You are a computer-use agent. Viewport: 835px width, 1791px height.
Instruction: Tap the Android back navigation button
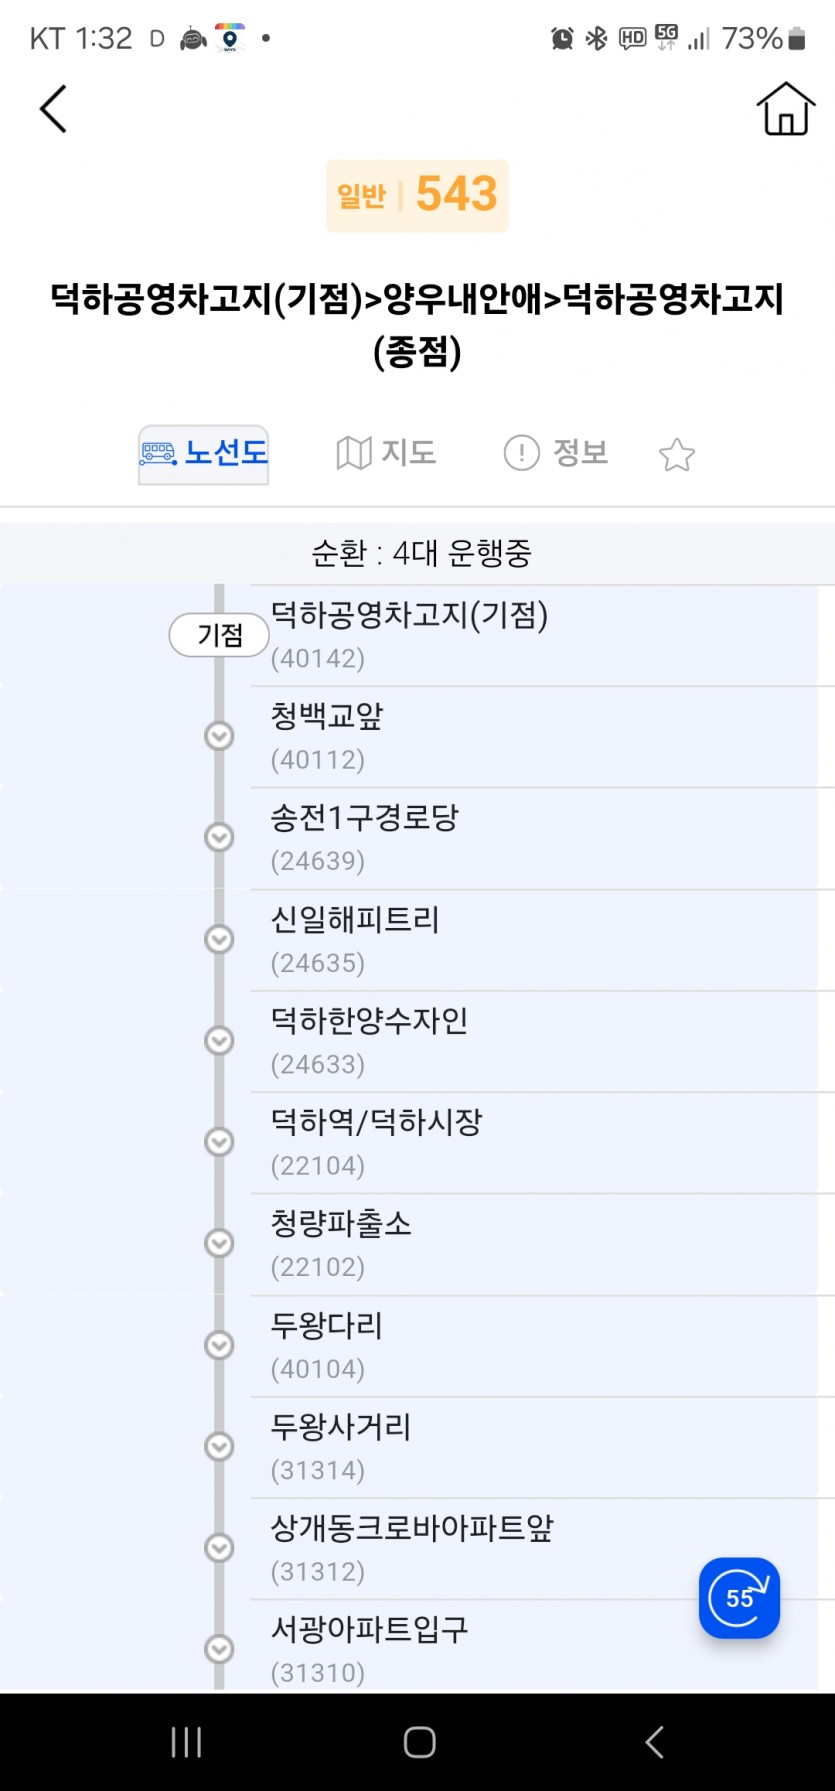click(x=654, y=1742)
